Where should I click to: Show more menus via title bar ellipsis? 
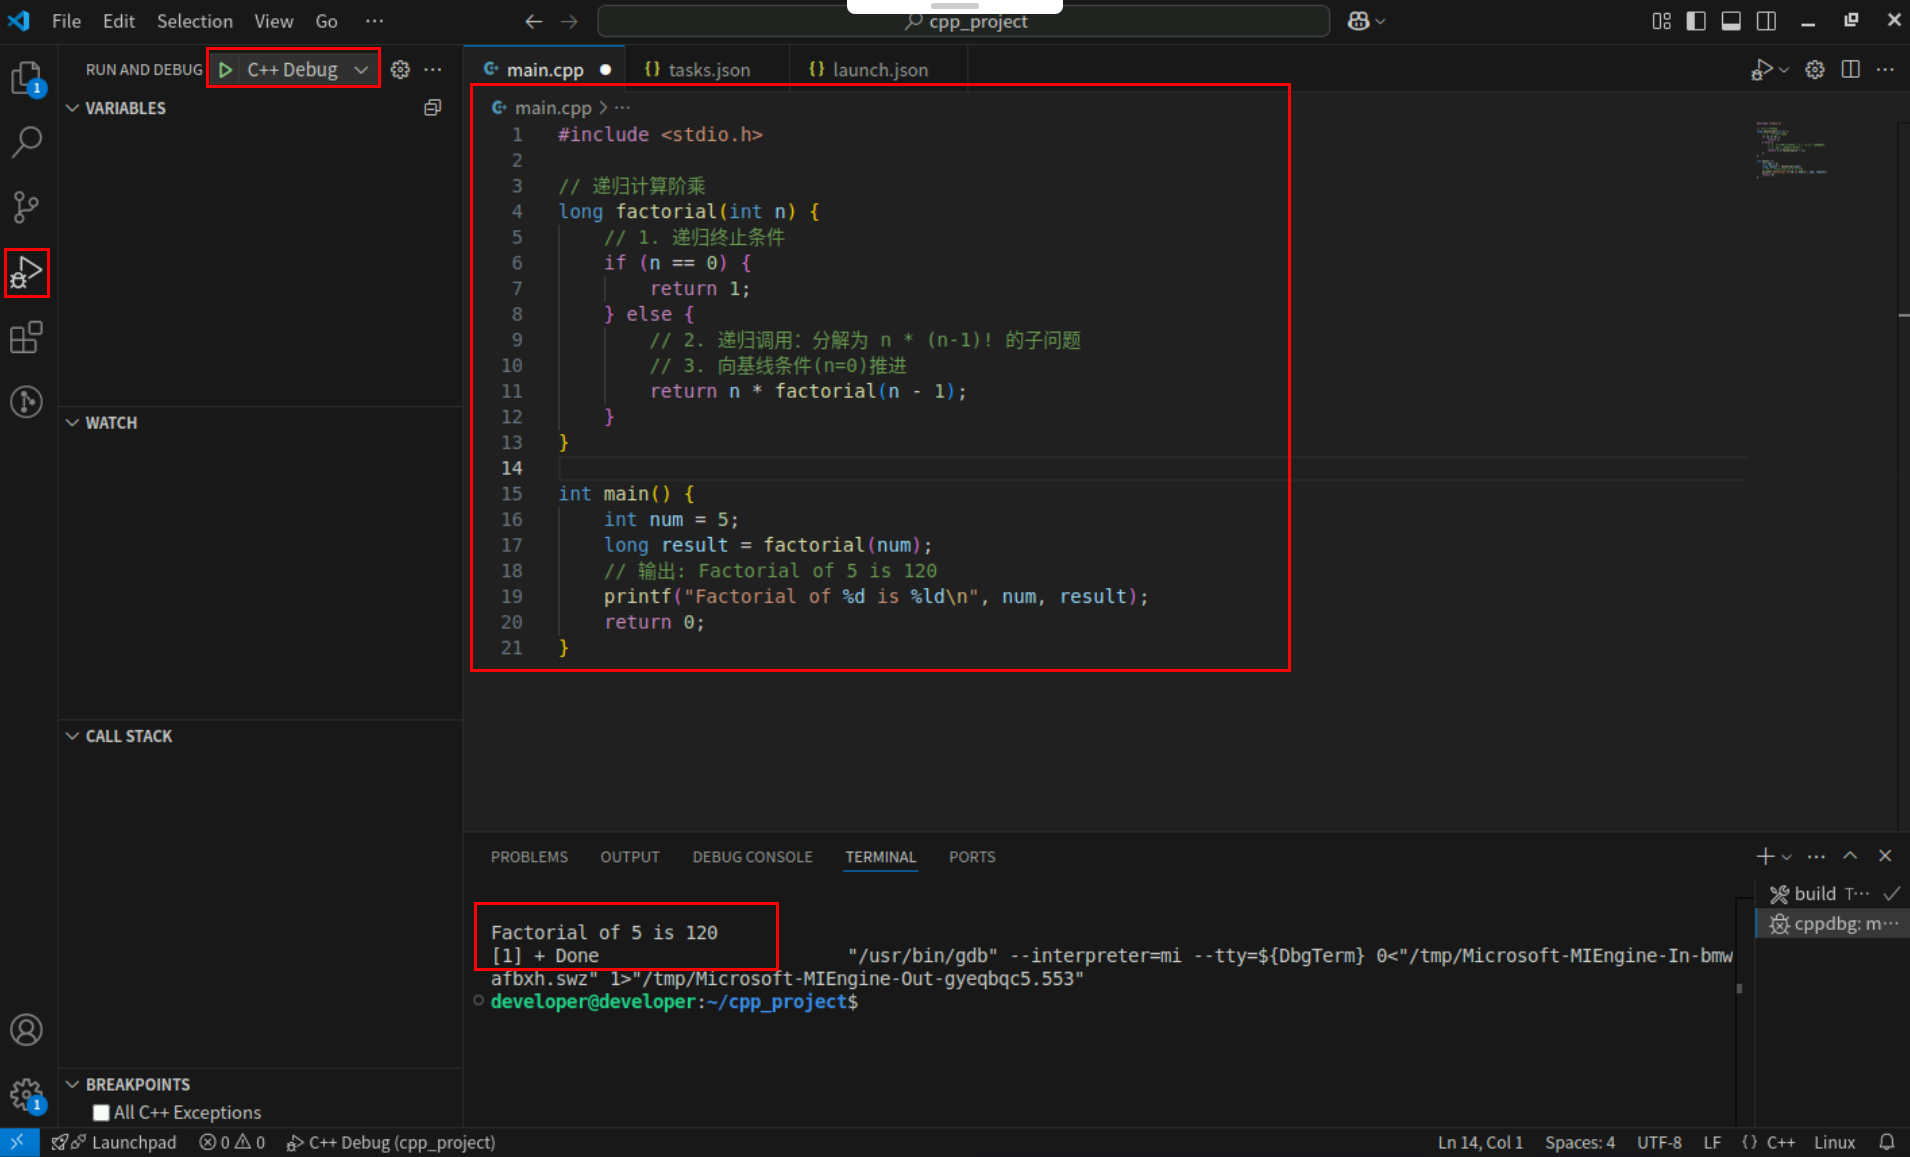pos(374,21)
